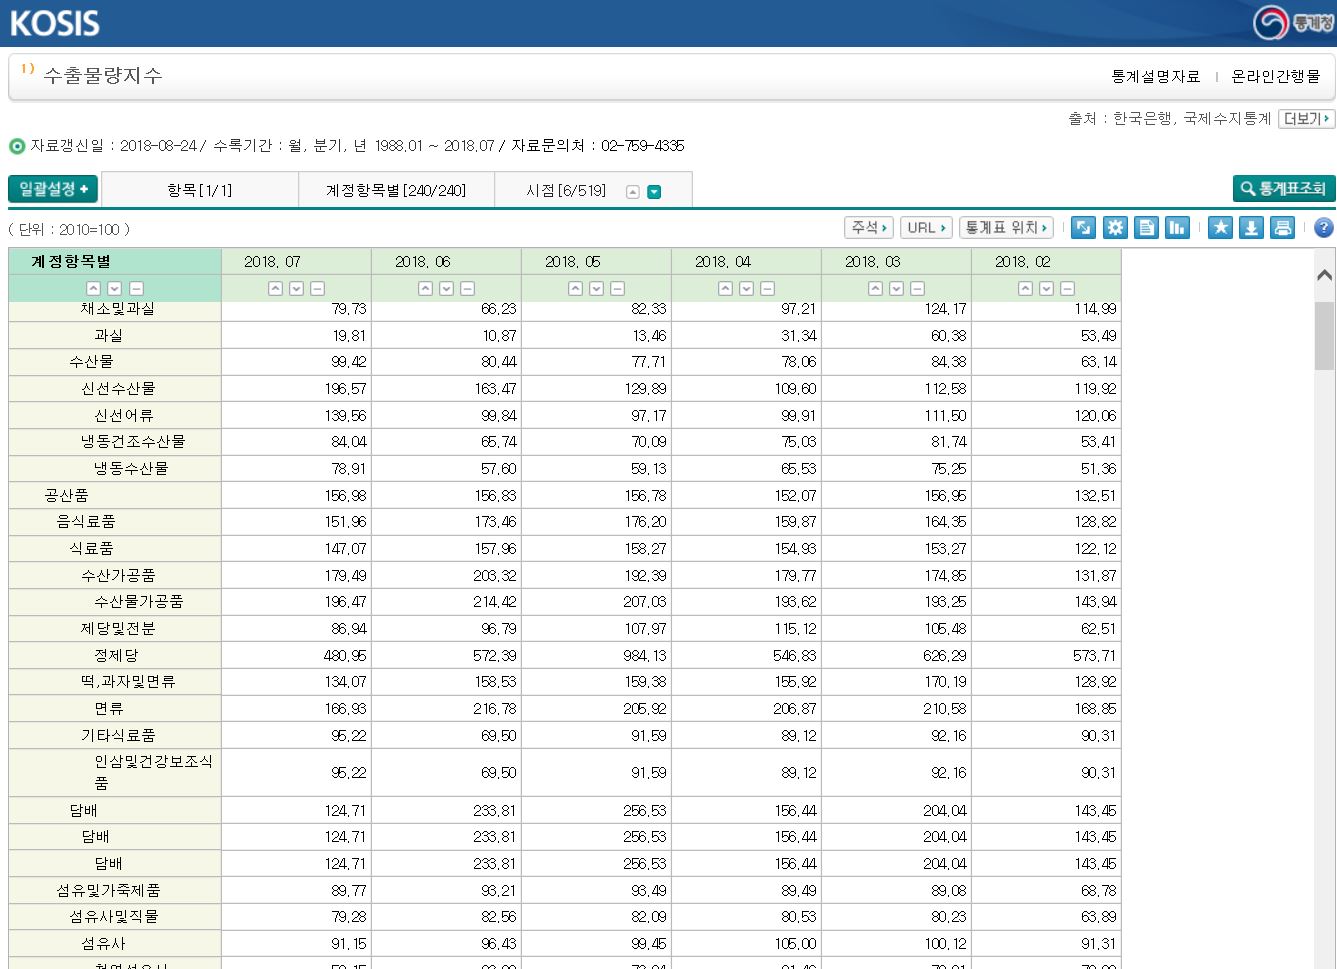Click the full-screen expand table icon
The height and width of the screenshot is (969, 1337).
tap(1083, 228)
